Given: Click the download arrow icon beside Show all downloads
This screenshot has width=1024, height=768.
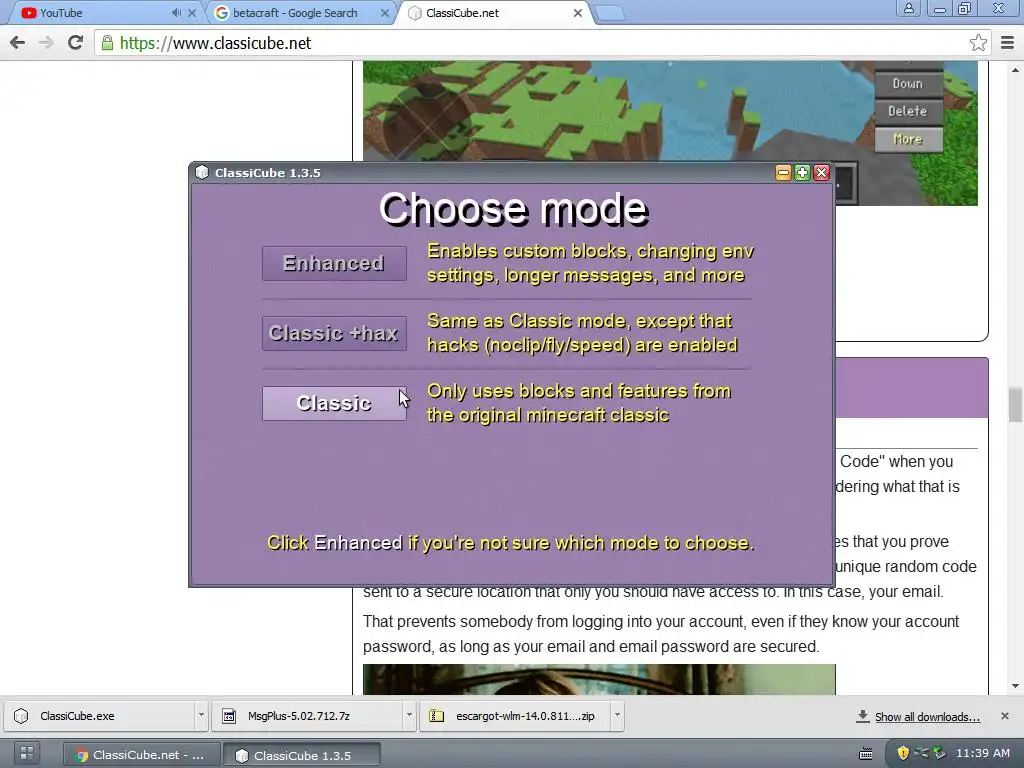Looking at the screenshot, I should coord(863,716).
